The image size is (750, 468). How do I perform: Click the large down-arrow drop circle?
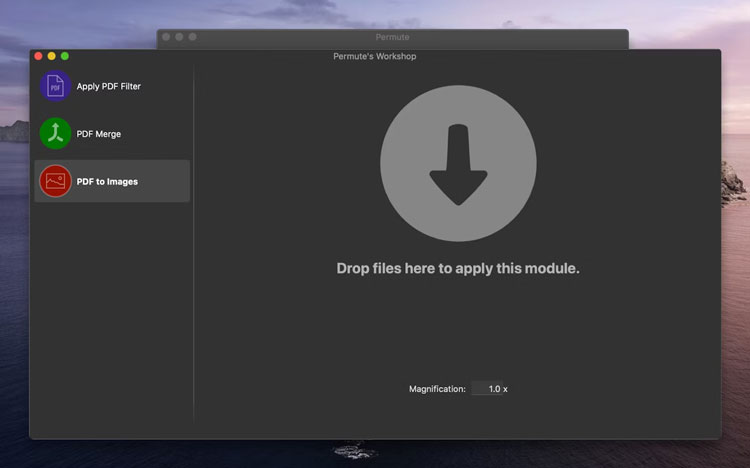(458, 164)
